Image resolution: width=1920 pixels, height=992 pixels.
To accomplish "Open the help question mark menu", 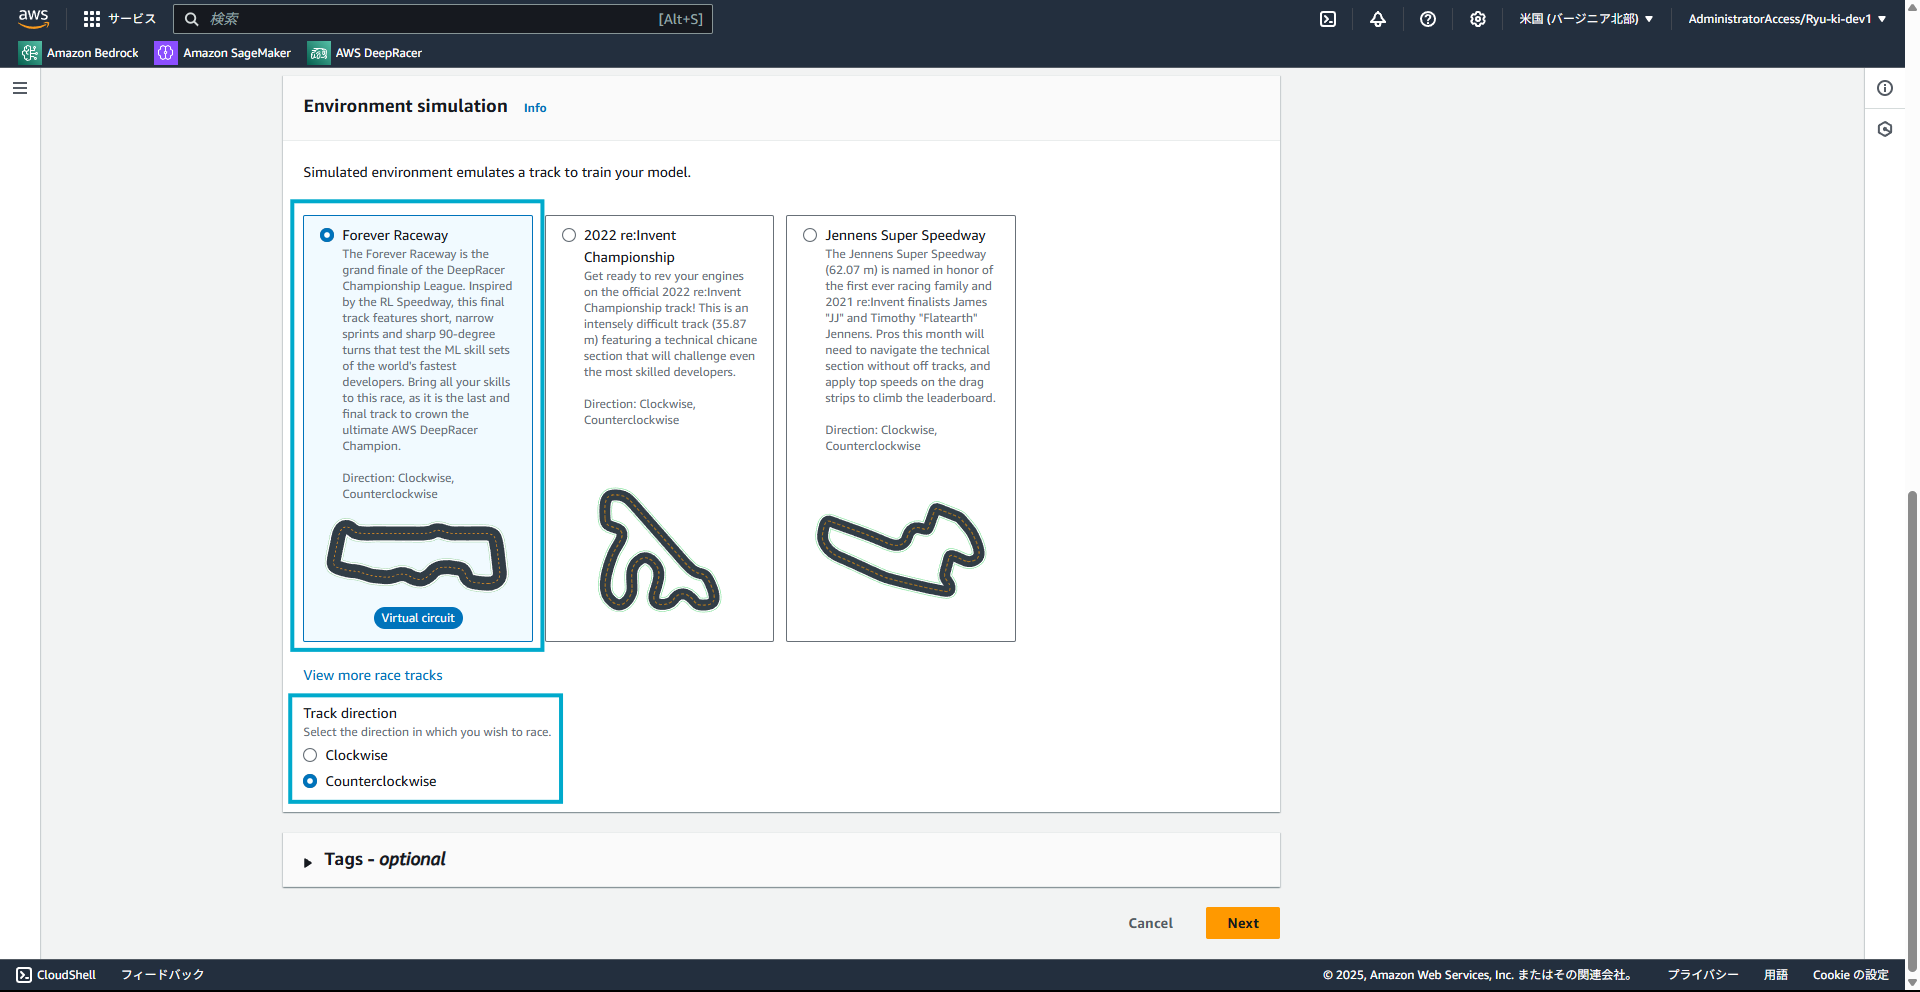I will (x=1428, y=19).
